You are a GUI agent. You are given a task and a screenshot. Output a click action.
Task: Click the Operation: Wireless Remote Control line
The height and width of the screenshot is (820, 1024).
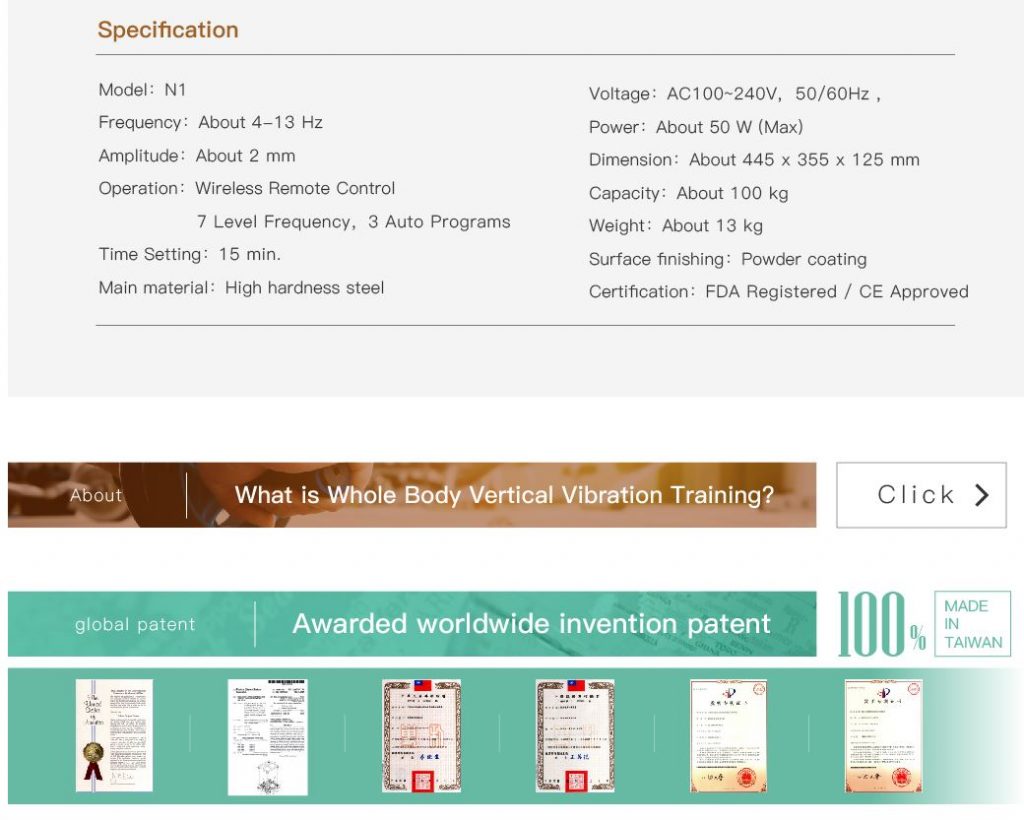pos(246,189)
